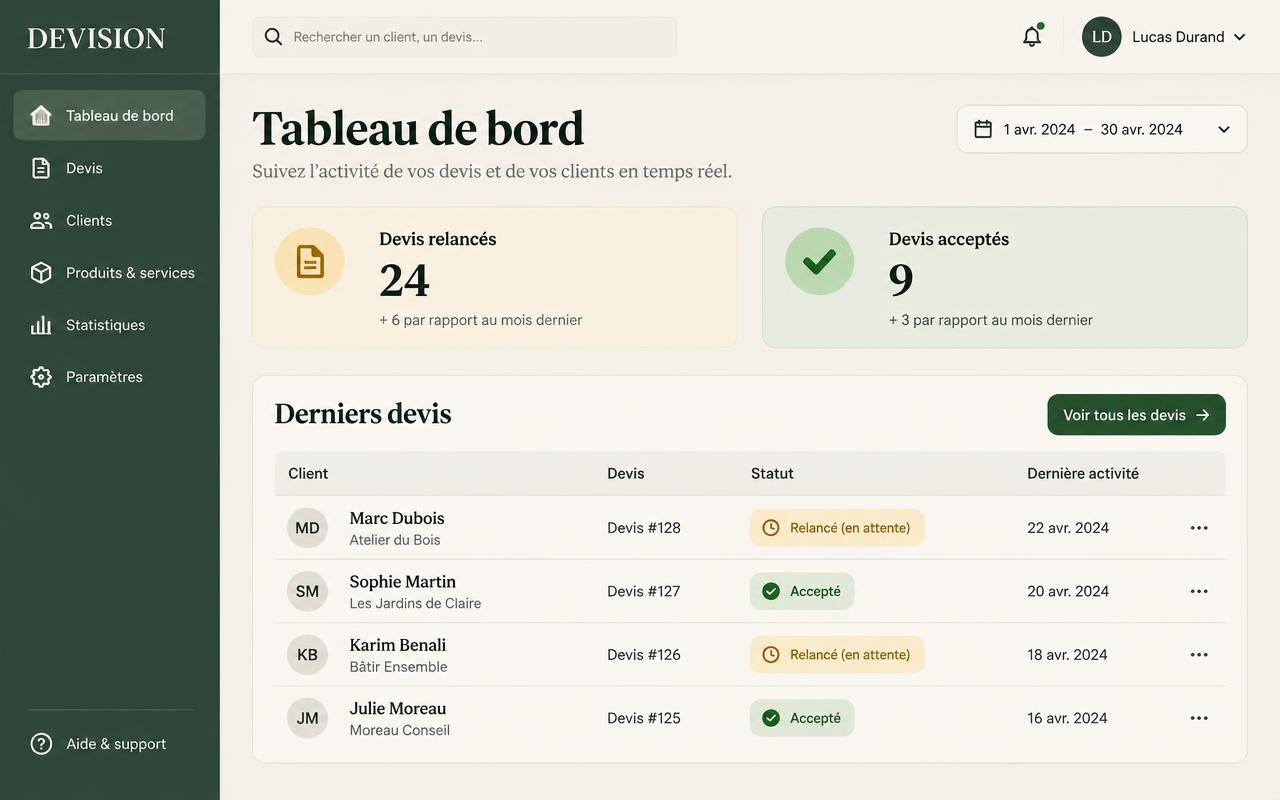The image size is (1280, 800).
Task: Click the date 16 avr. 2024
Action: 1067,718
